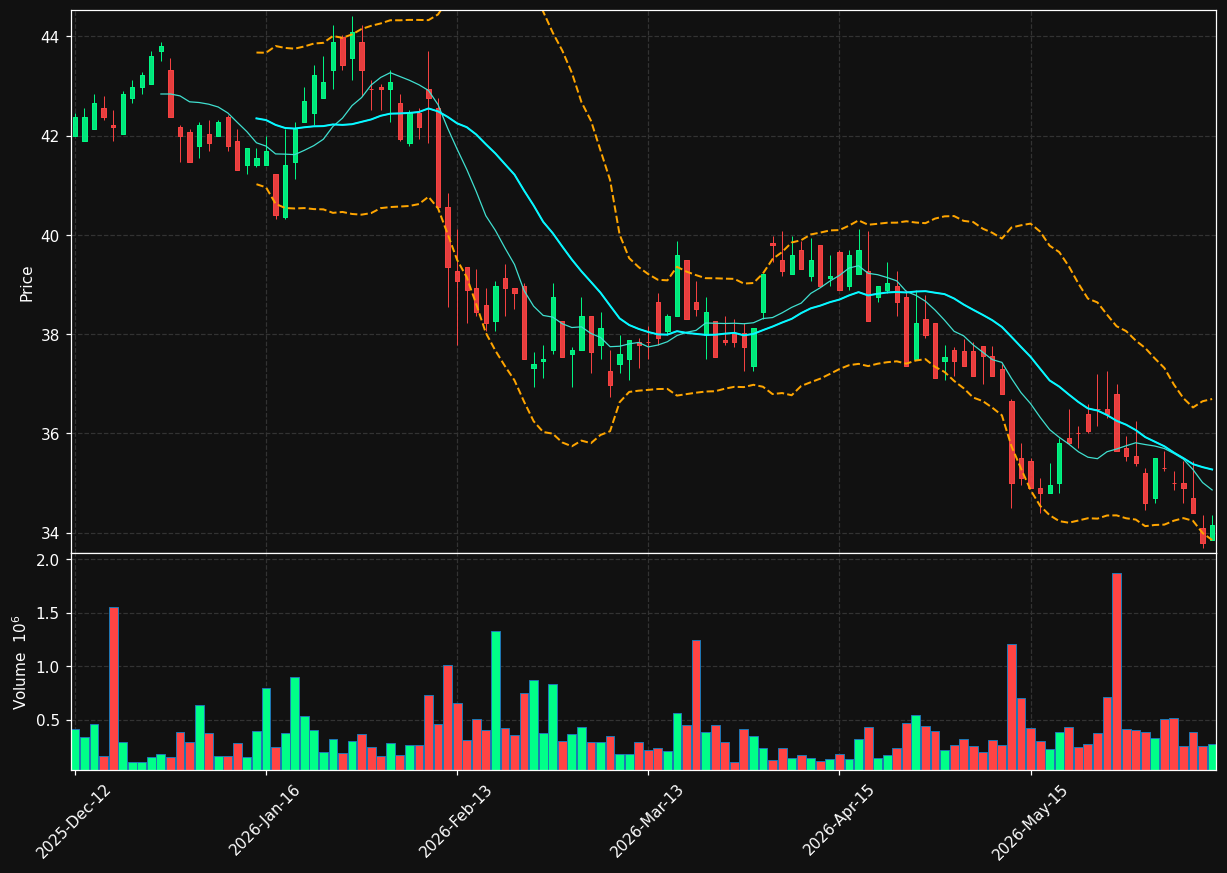The width and height of the screenshot is (1227, 873).
Task: Click the 1.0 volume tick label
Action: coord(48,667)
